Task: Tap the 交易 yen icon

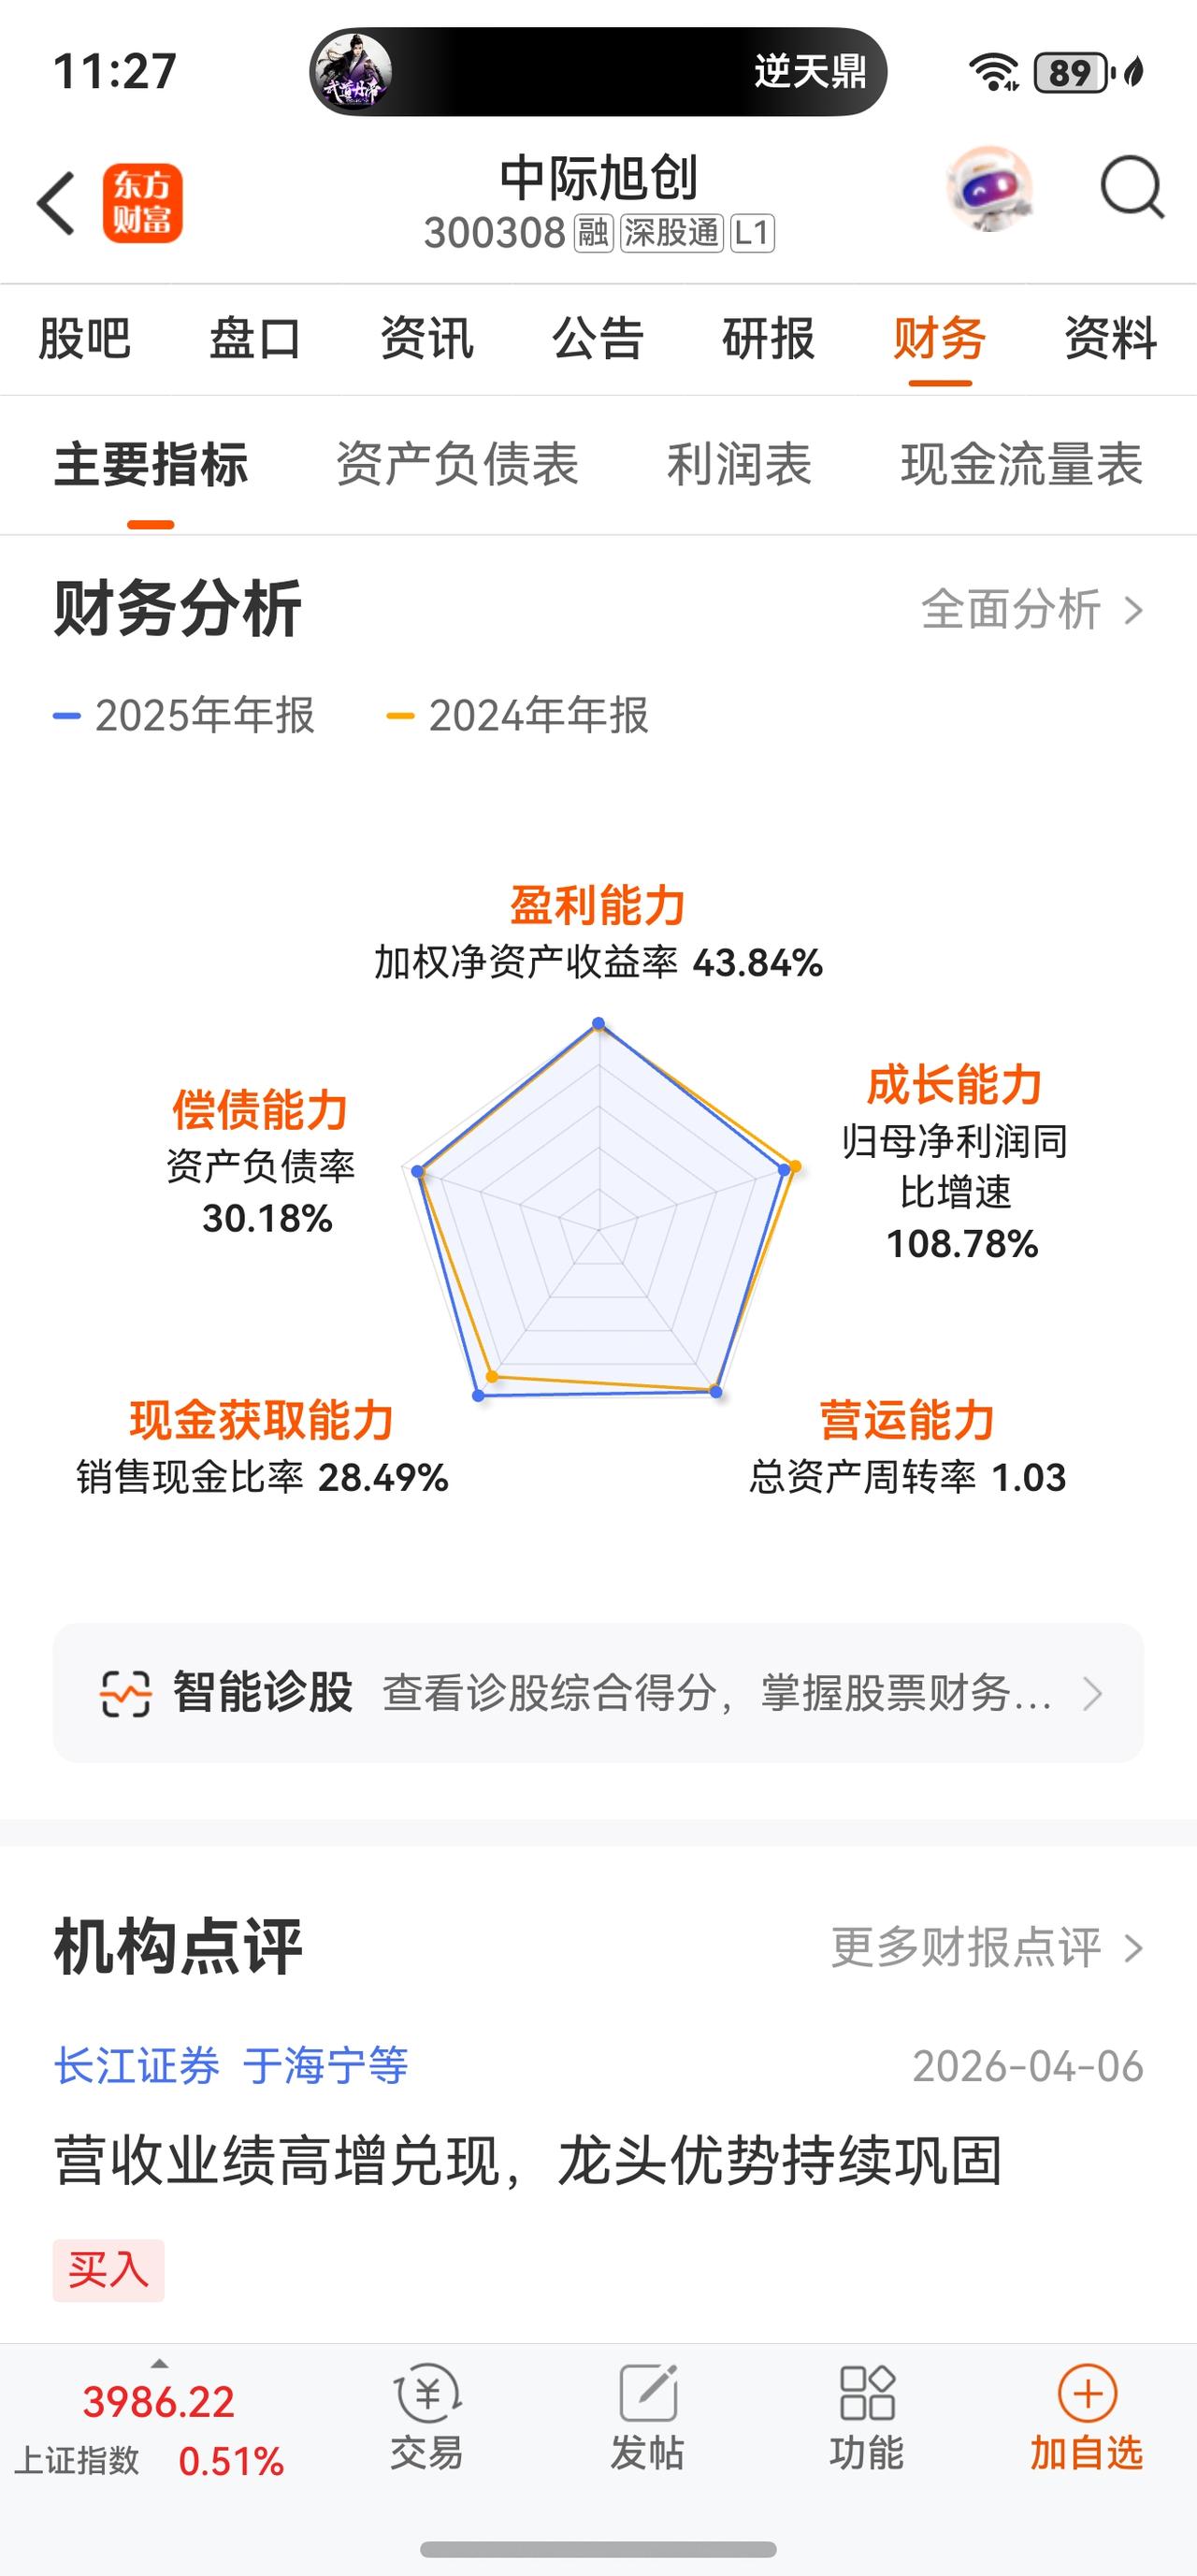Action: [x=427, y=2394]
